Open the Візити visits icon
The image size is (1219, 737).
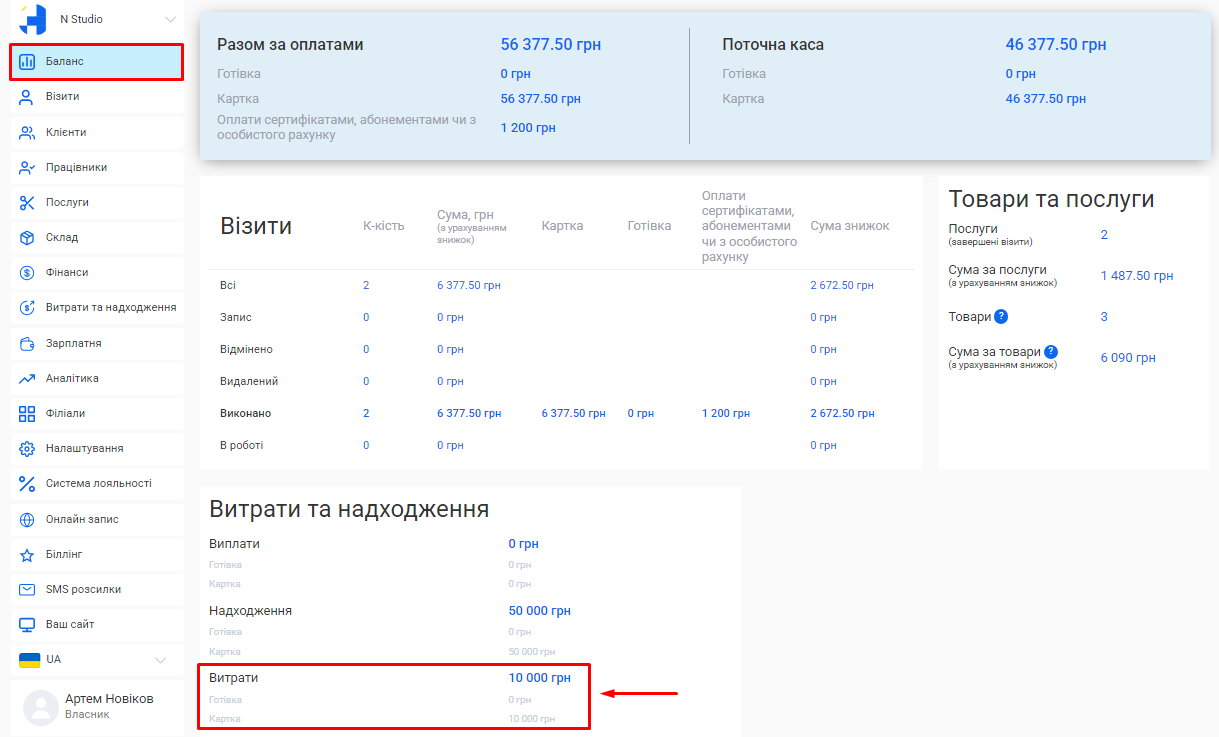28,97
